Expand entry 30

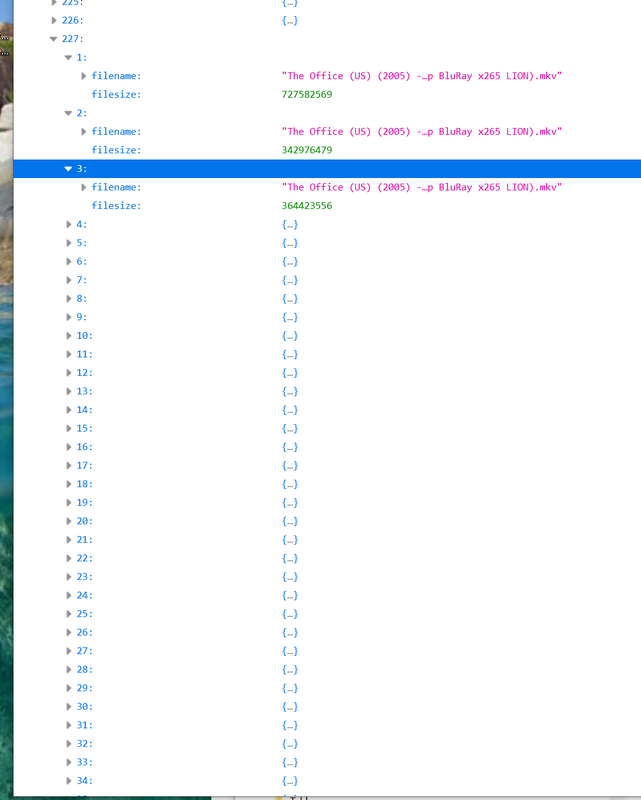tap(69, 706)
